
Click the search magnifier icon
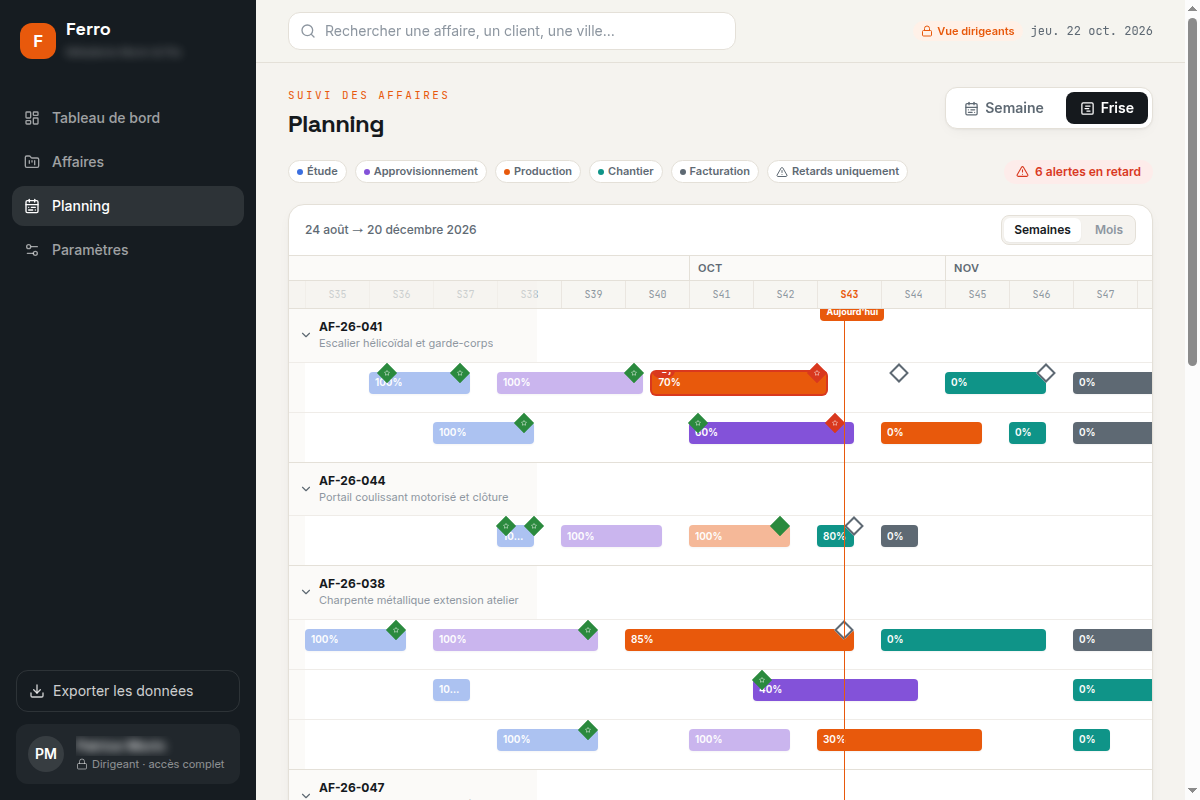[x=308, y=31]
